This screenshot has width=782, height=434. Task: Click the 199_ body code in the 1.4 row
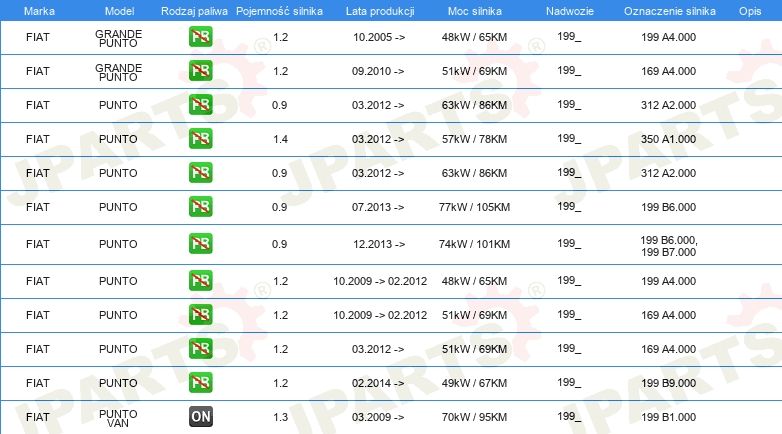569,139
